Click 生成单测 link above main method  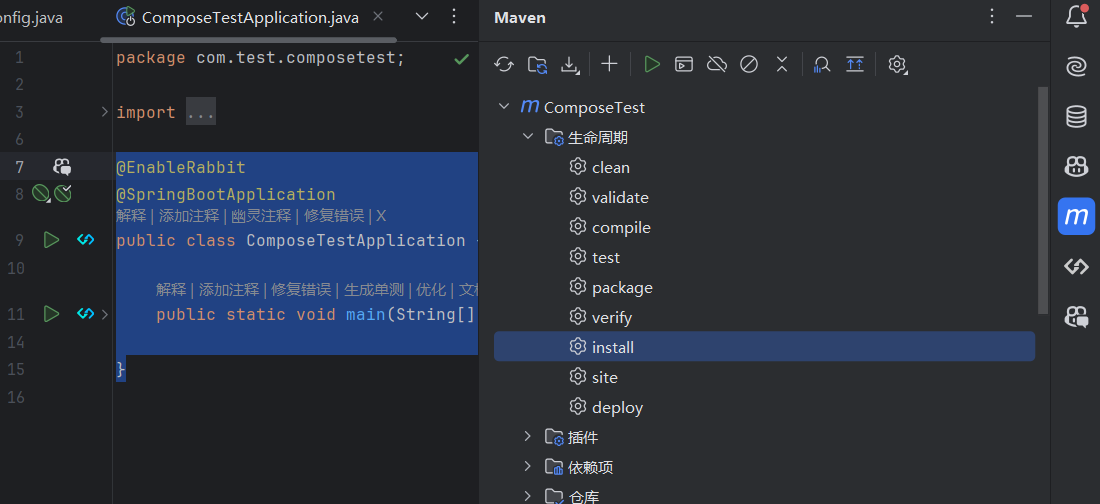tap(374, 289)
